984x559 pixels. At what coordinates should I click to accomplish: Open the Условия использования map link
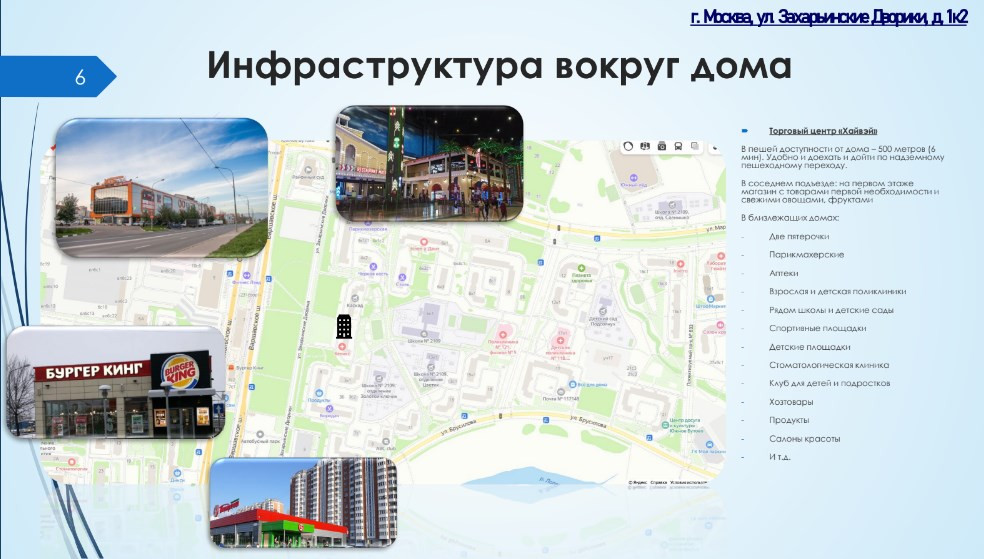[x=688, y=483]
